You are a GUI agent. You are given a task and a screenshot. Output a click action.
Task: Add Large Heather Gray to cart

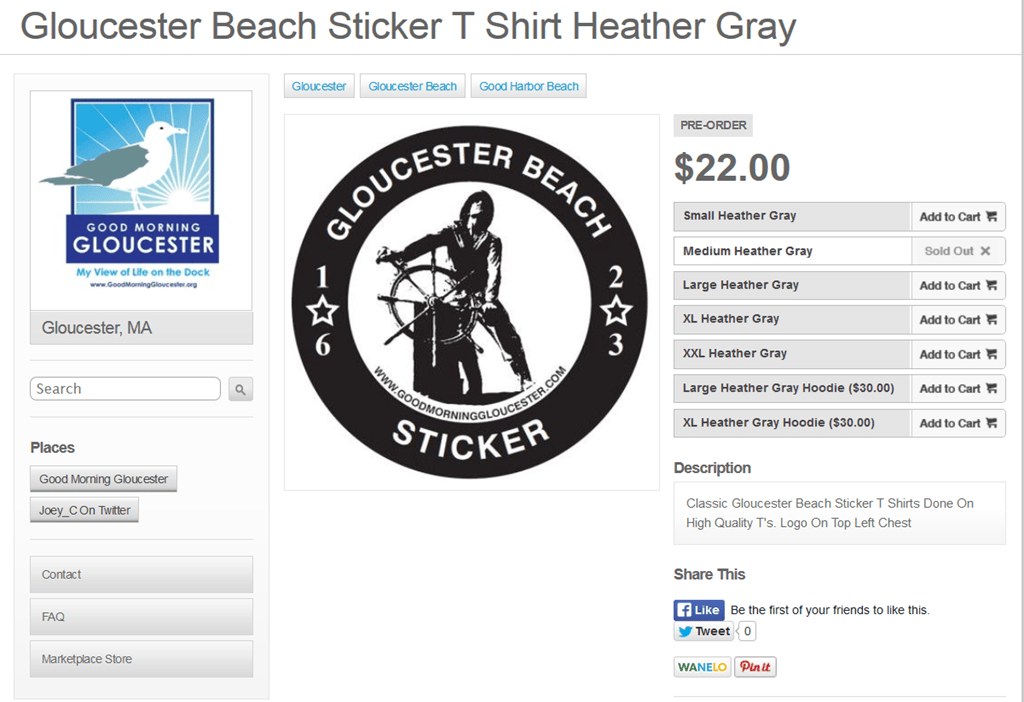958,285
